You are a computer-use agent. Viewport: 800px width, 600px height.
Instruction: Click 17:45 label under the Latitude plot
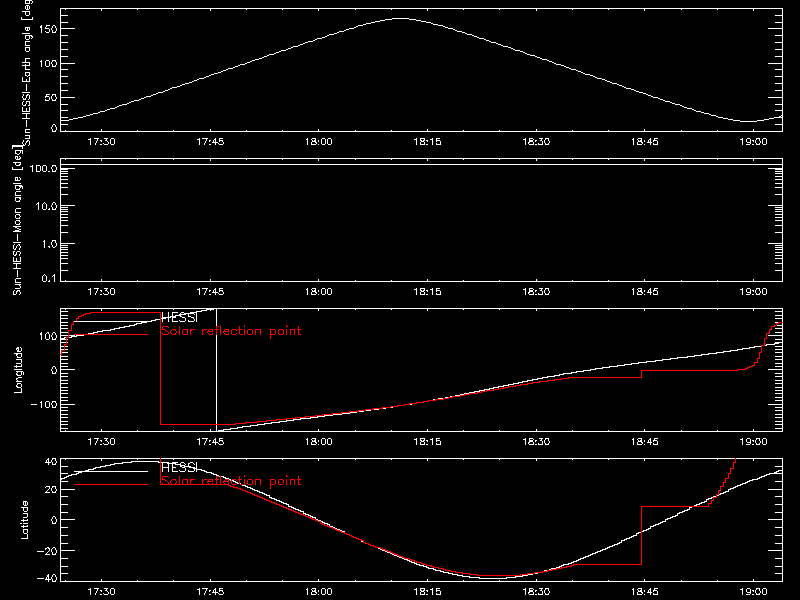[210, 591]
